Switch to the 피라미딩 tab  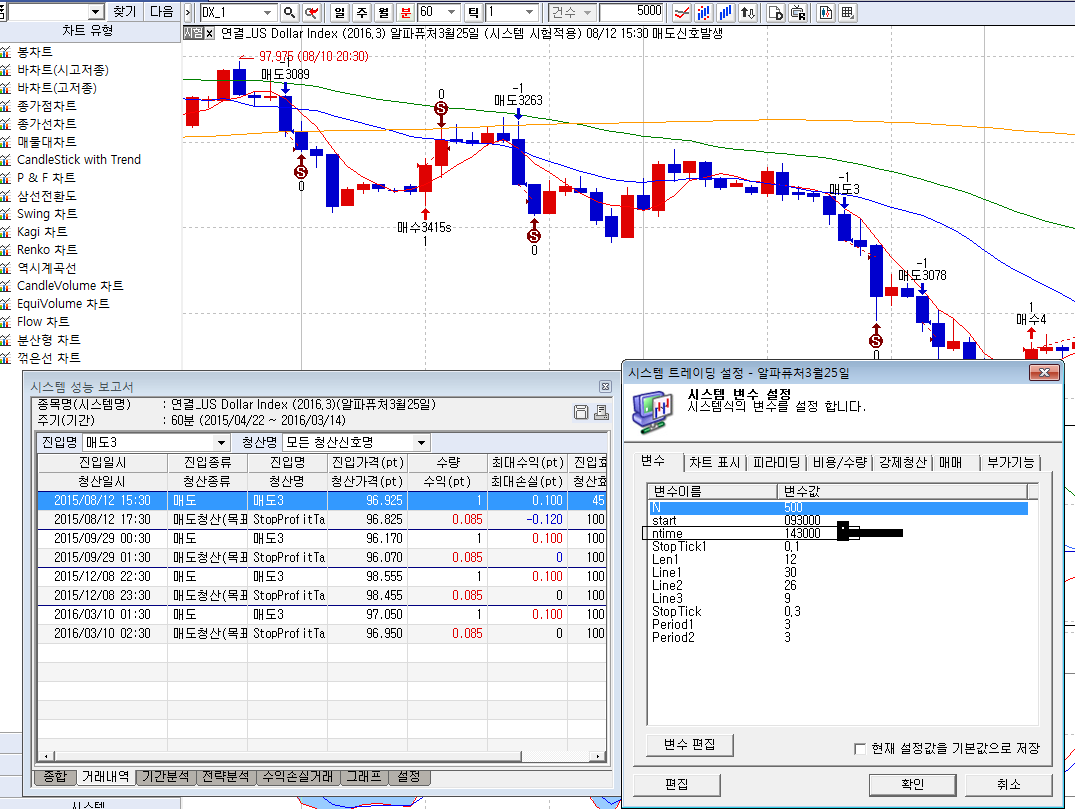(776, 462)
